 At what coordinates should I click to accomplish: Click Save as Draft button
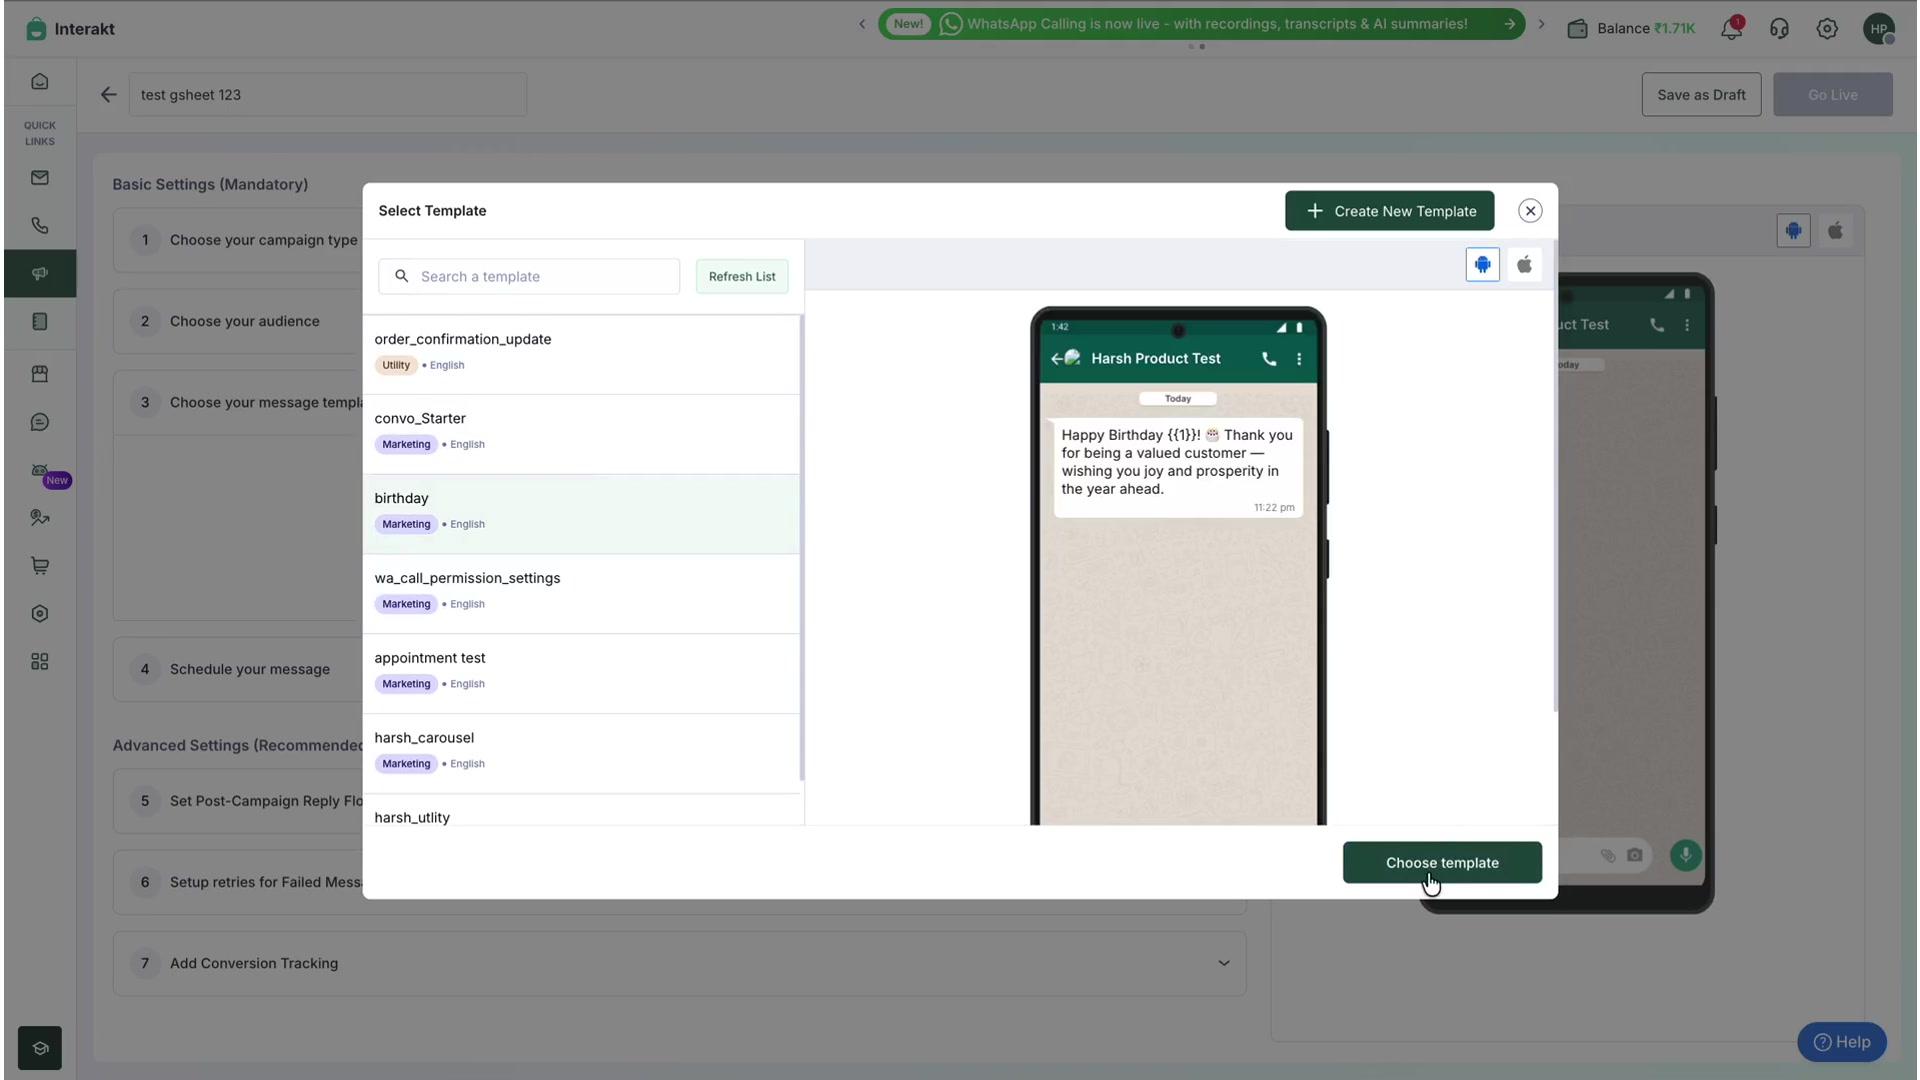click(x=1701, y=95)
